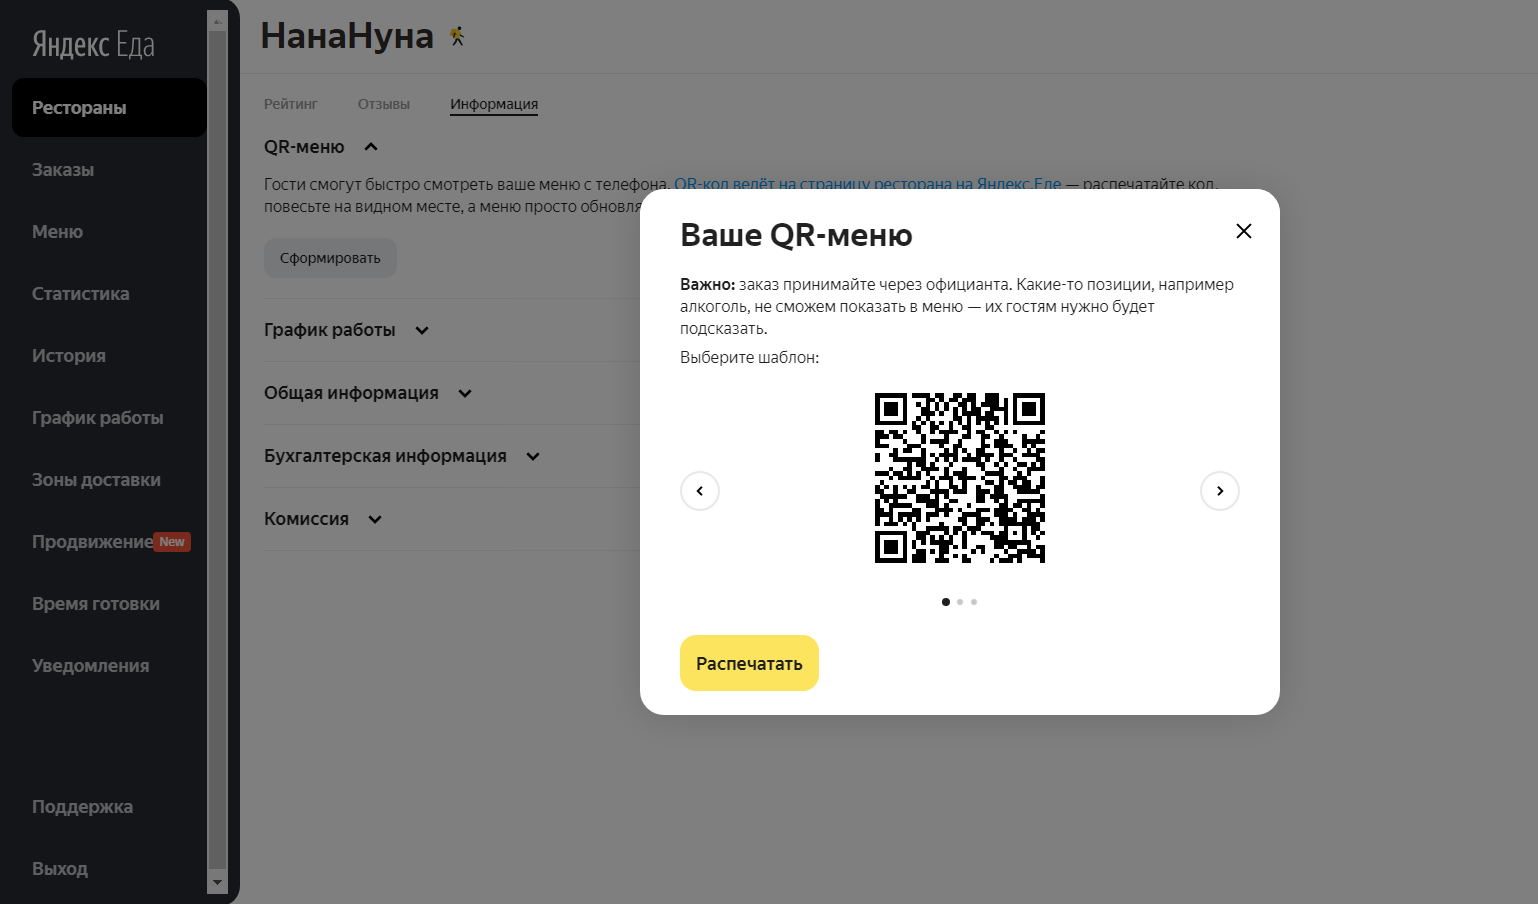Select the second carousel dot indicator
The height and width of the screenshot is (904, 1538).
(x=960, y=602)
